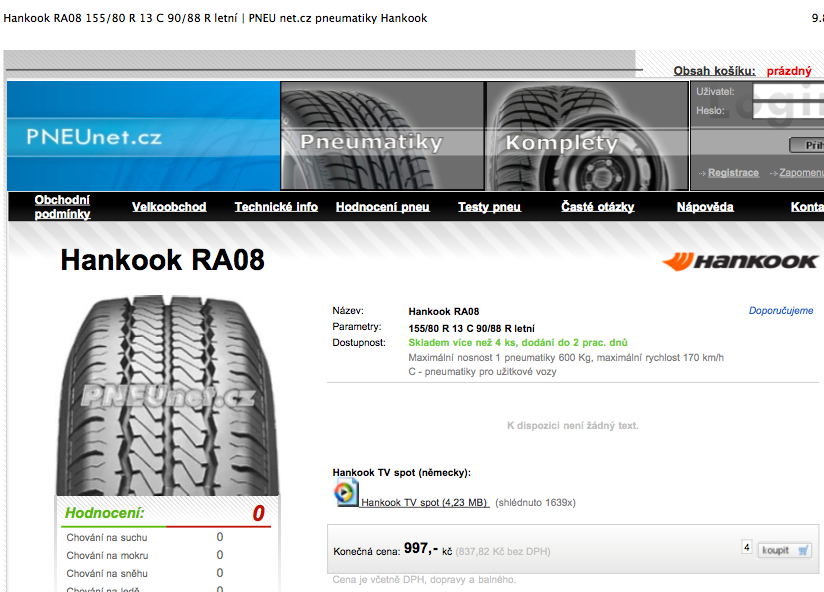Open Kontakt menu item
This screenshot has width=824, height=592.
tap(807, 207)
